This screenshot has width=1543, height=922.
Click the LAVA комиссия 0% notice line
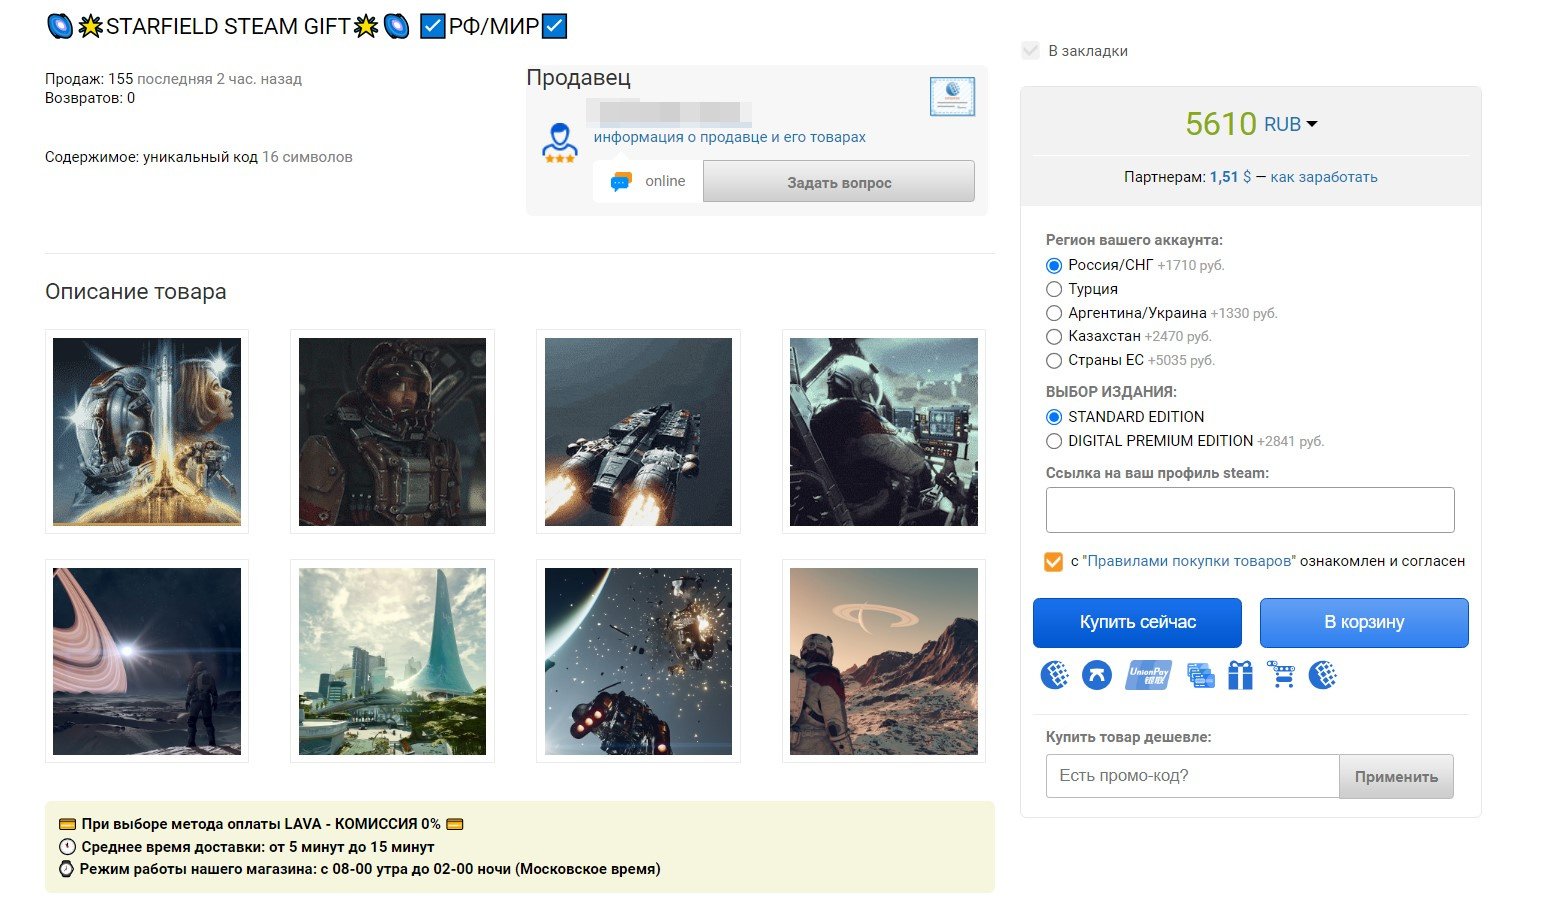[x=261, y=824]
